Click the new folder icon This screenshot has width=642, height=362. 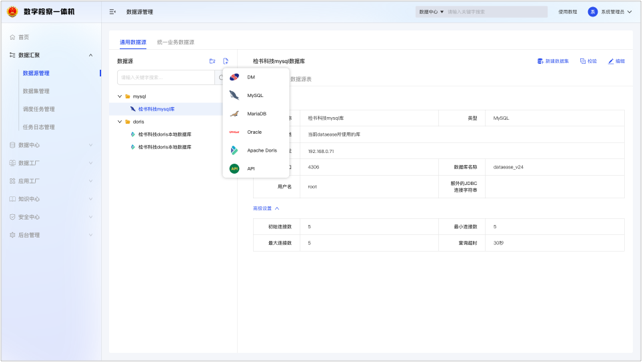(x=212, y=61)
